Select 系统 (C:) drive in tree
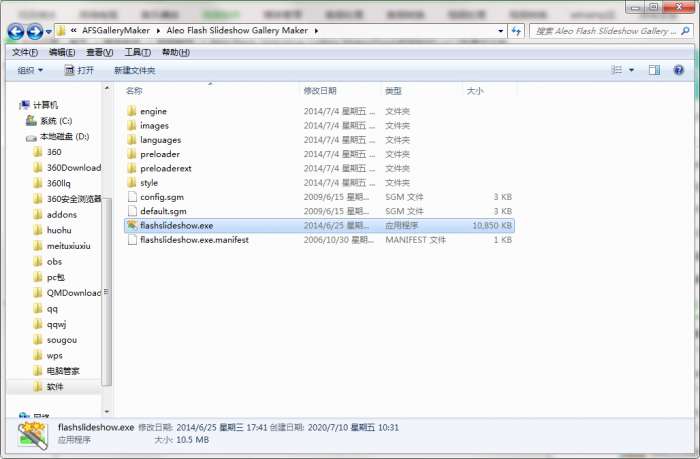This screenshot has height=459, width=700. [x=55, y=121]
